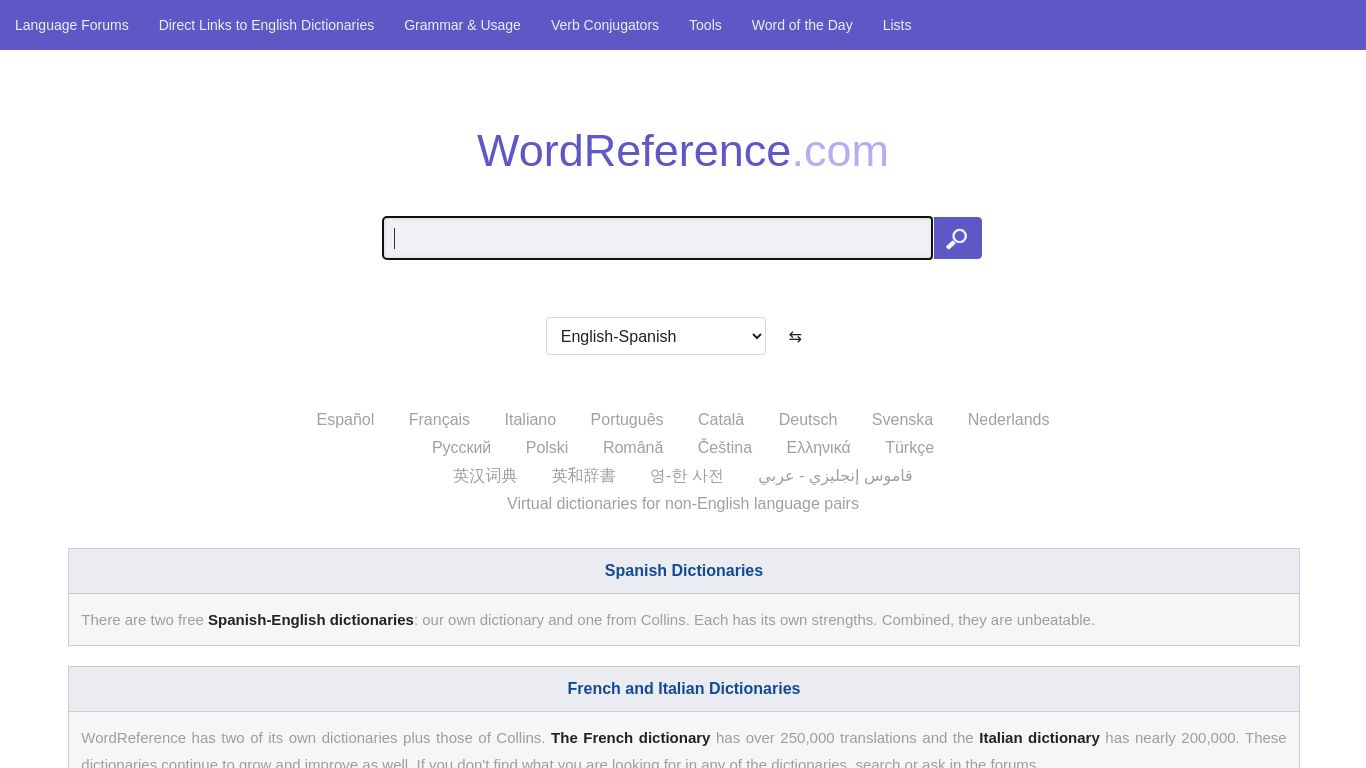Click the Spanish Dictionaries section heading
Viewport: 1366px width, 768px height.
point(684,571)
